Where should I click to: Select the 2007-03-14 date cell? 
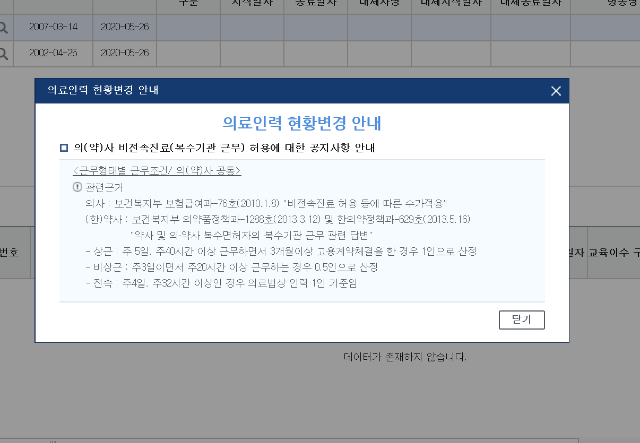pos(53,27)
